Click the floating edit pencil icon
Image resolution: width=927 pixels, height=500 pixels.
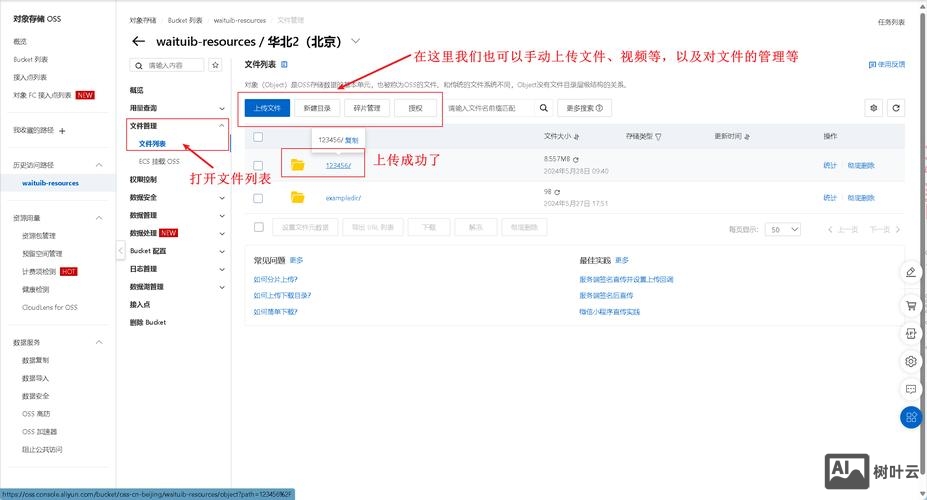click(911, 272)
